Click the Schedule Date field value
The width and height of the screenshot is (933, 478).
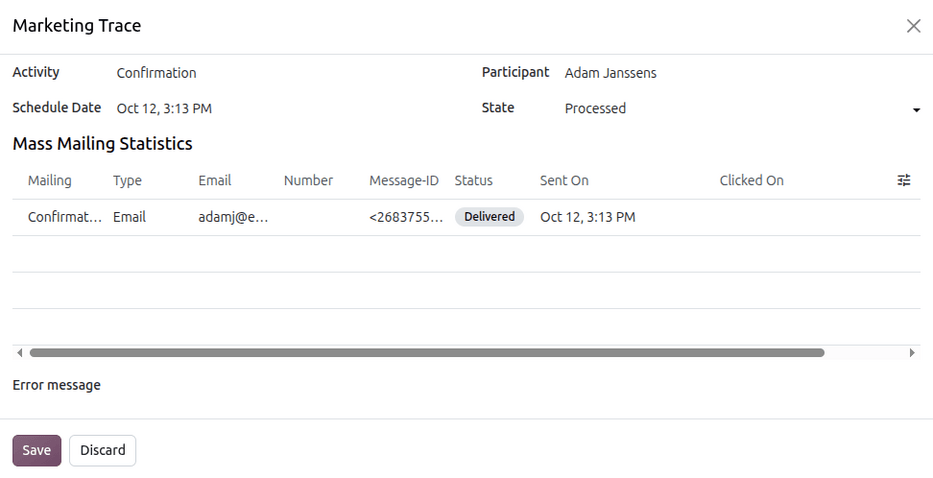click(164, 108)
